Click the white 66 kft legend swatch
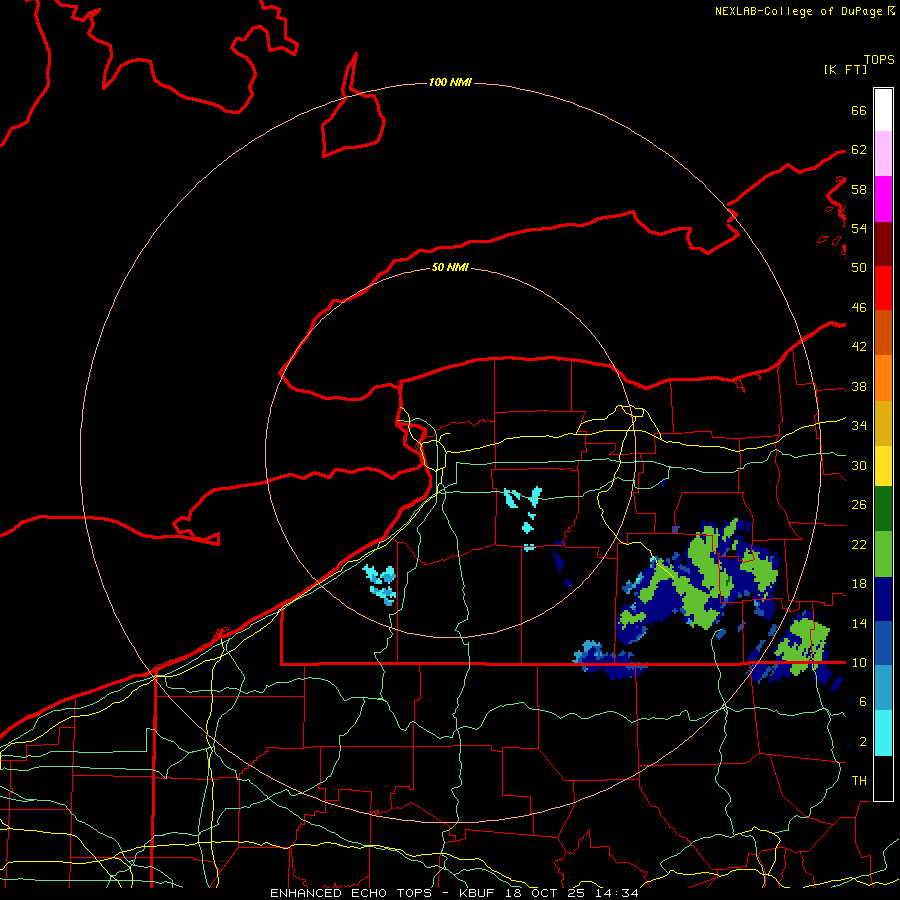Image resolution: width=900 pixels, height=900 pixels. click(883, 110)
